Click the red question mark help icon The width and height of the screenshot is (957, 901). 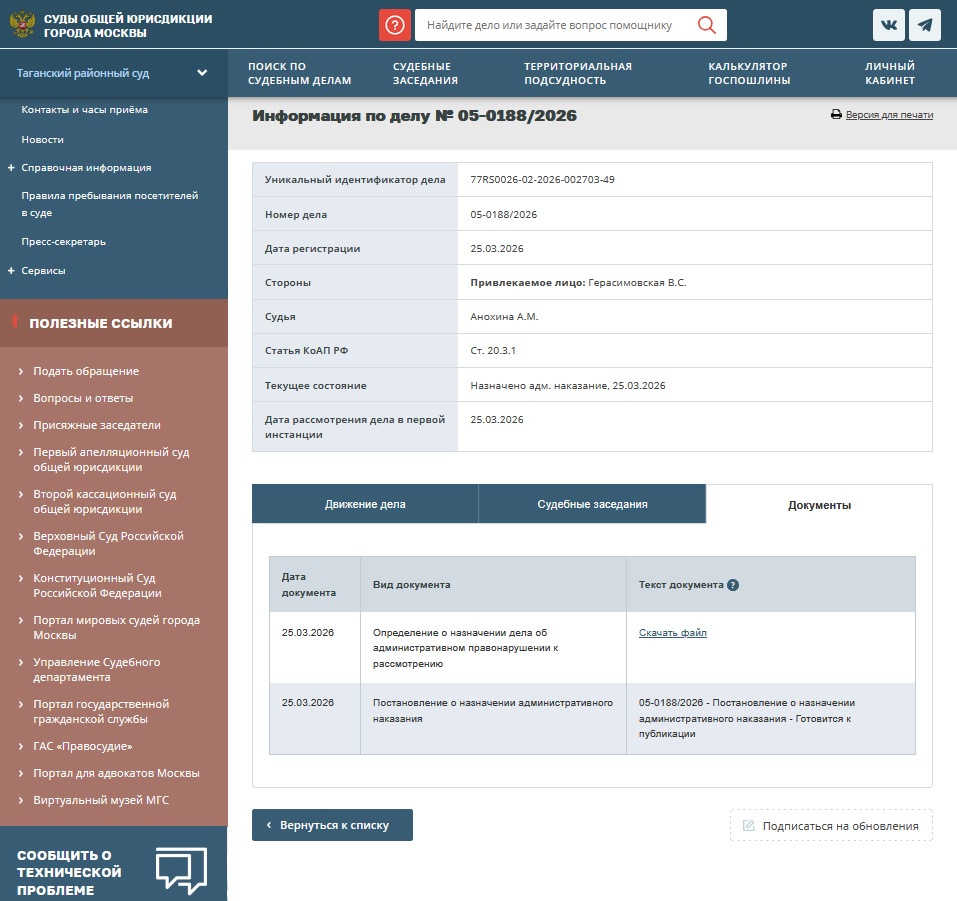coord(395,25)
